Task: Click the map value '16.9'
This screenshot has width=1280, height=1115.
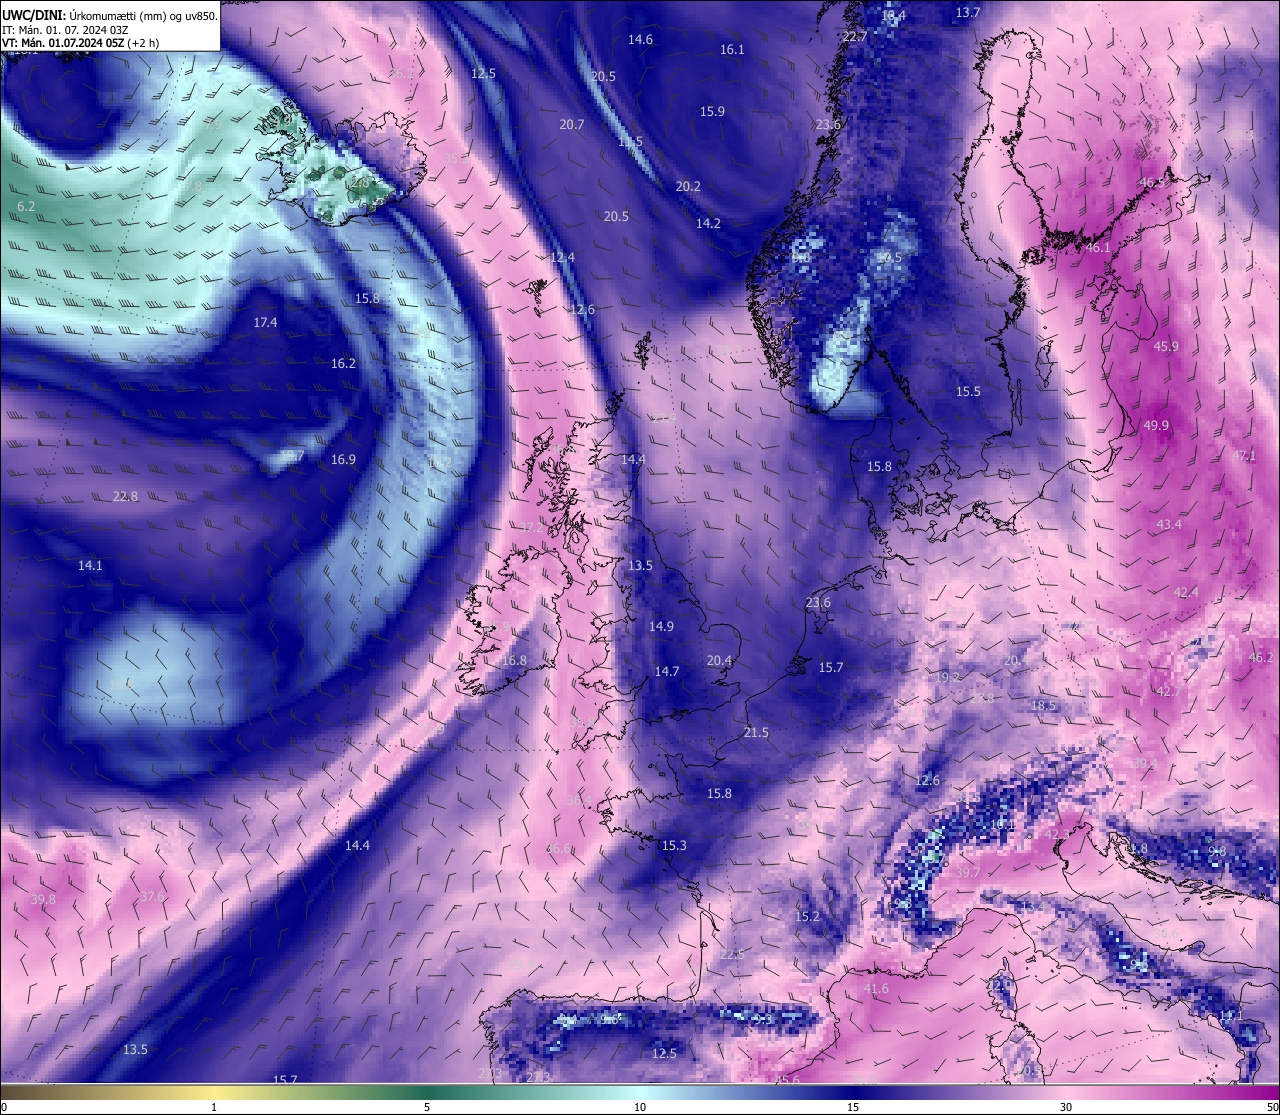Action: point(343,460)
